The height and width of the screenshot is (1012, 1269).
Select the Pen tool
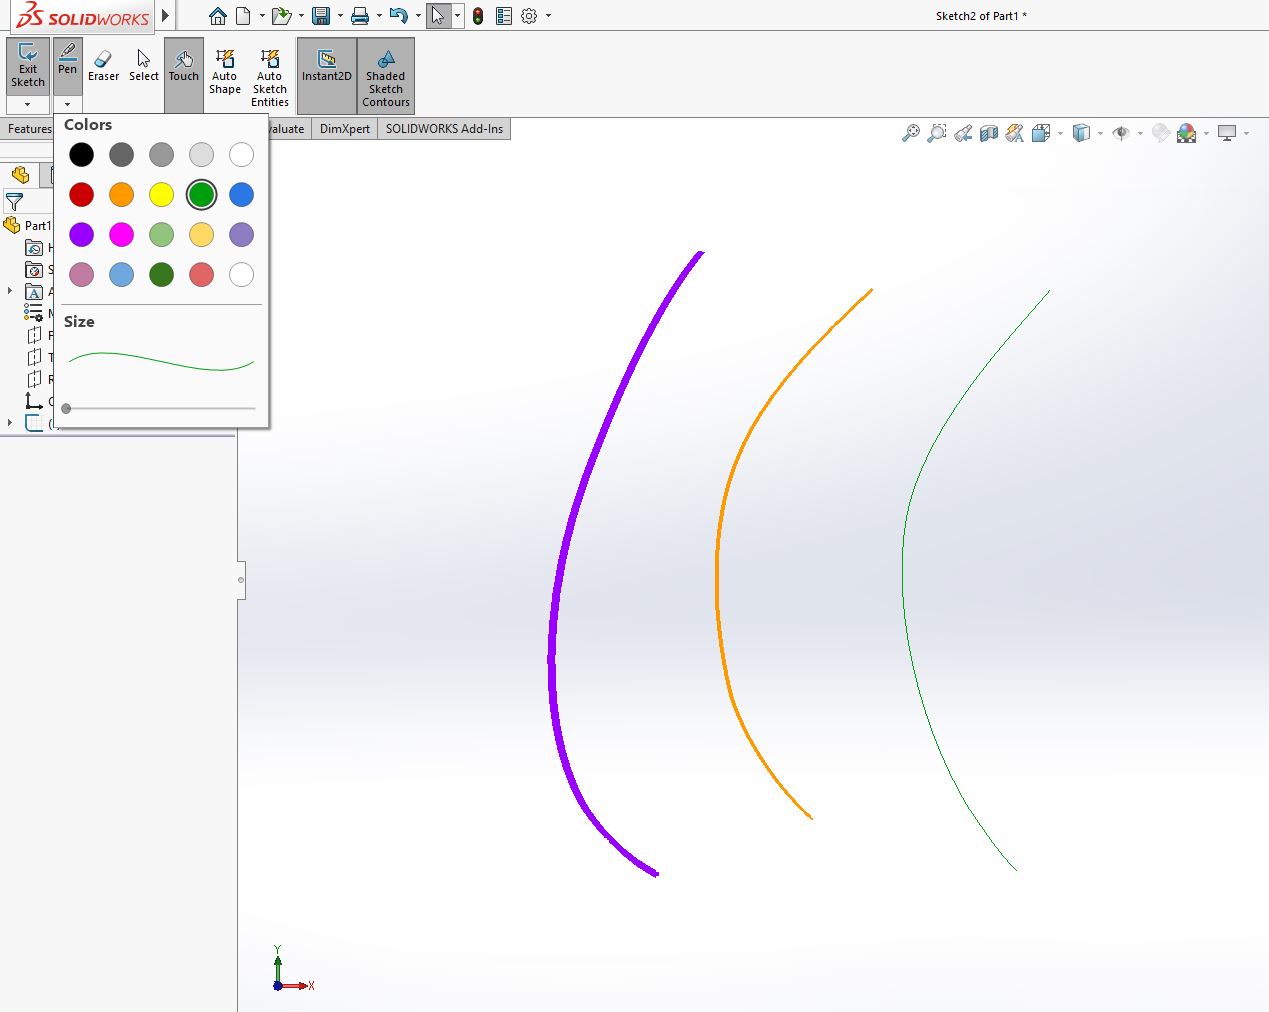click(x=67, y=67)
